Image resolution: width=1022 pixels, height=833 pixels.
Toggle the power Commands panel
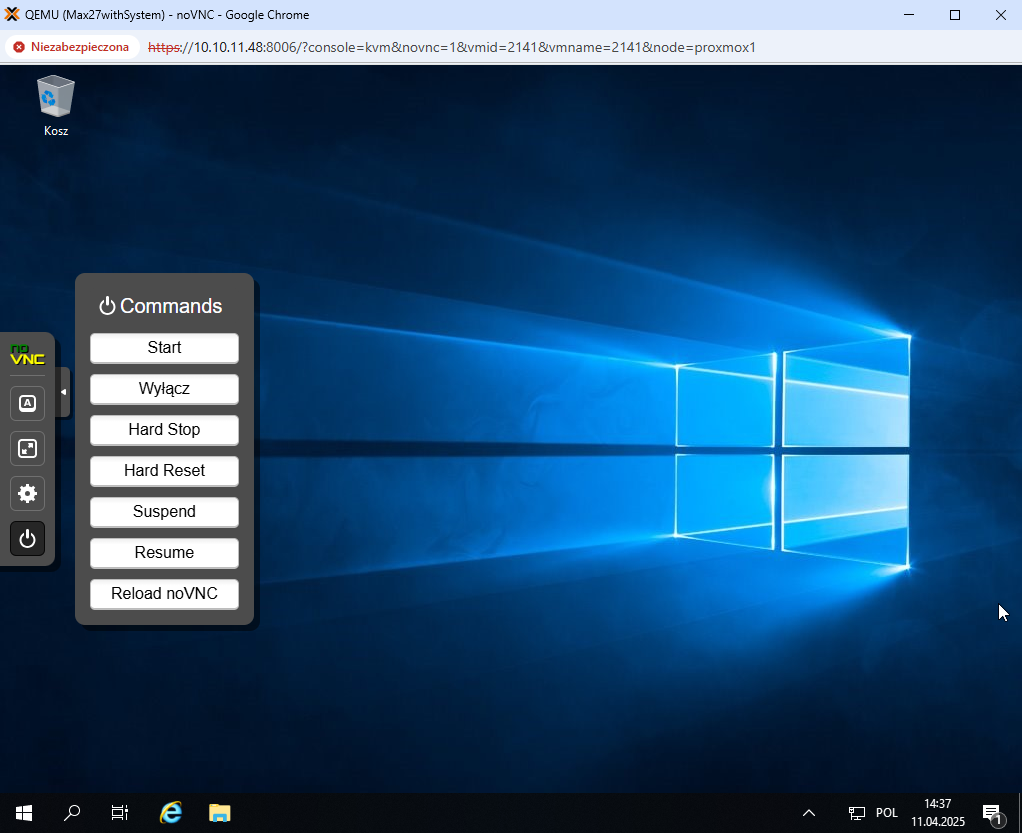click(27, 538)
